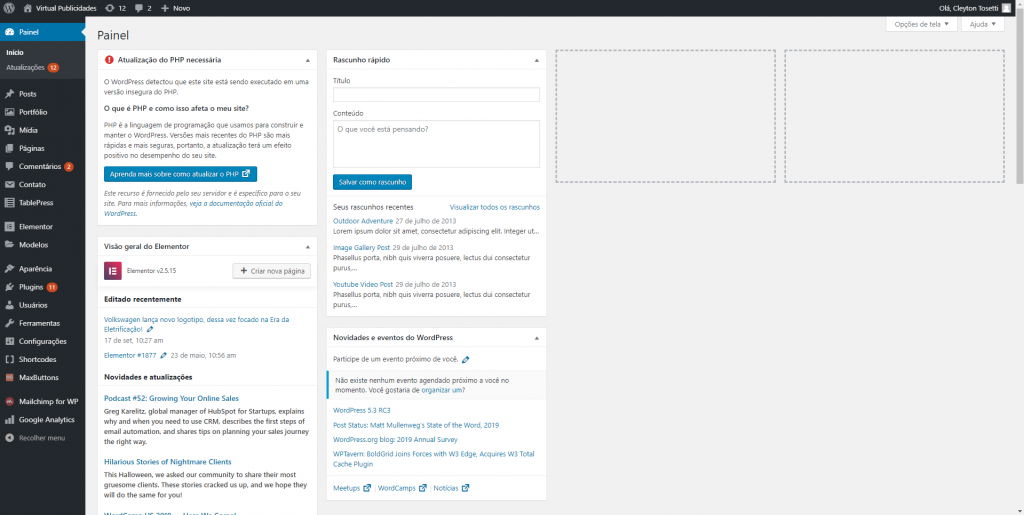Click Aprenda mais sobre como atualizar o PHP
The image size is (1024, 515).
(x=180, y=174)
